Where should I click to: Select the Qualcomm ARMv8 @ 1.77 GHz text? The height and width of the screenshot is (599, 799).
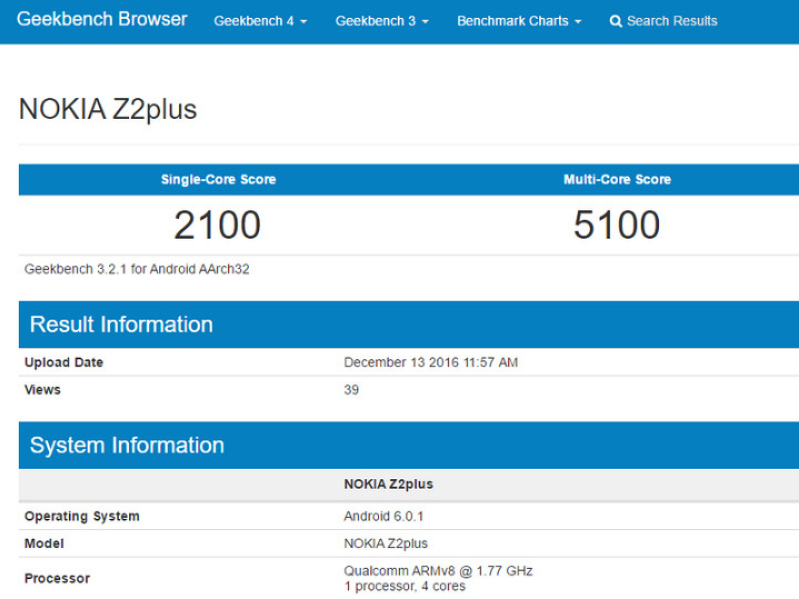click(438, 571)
